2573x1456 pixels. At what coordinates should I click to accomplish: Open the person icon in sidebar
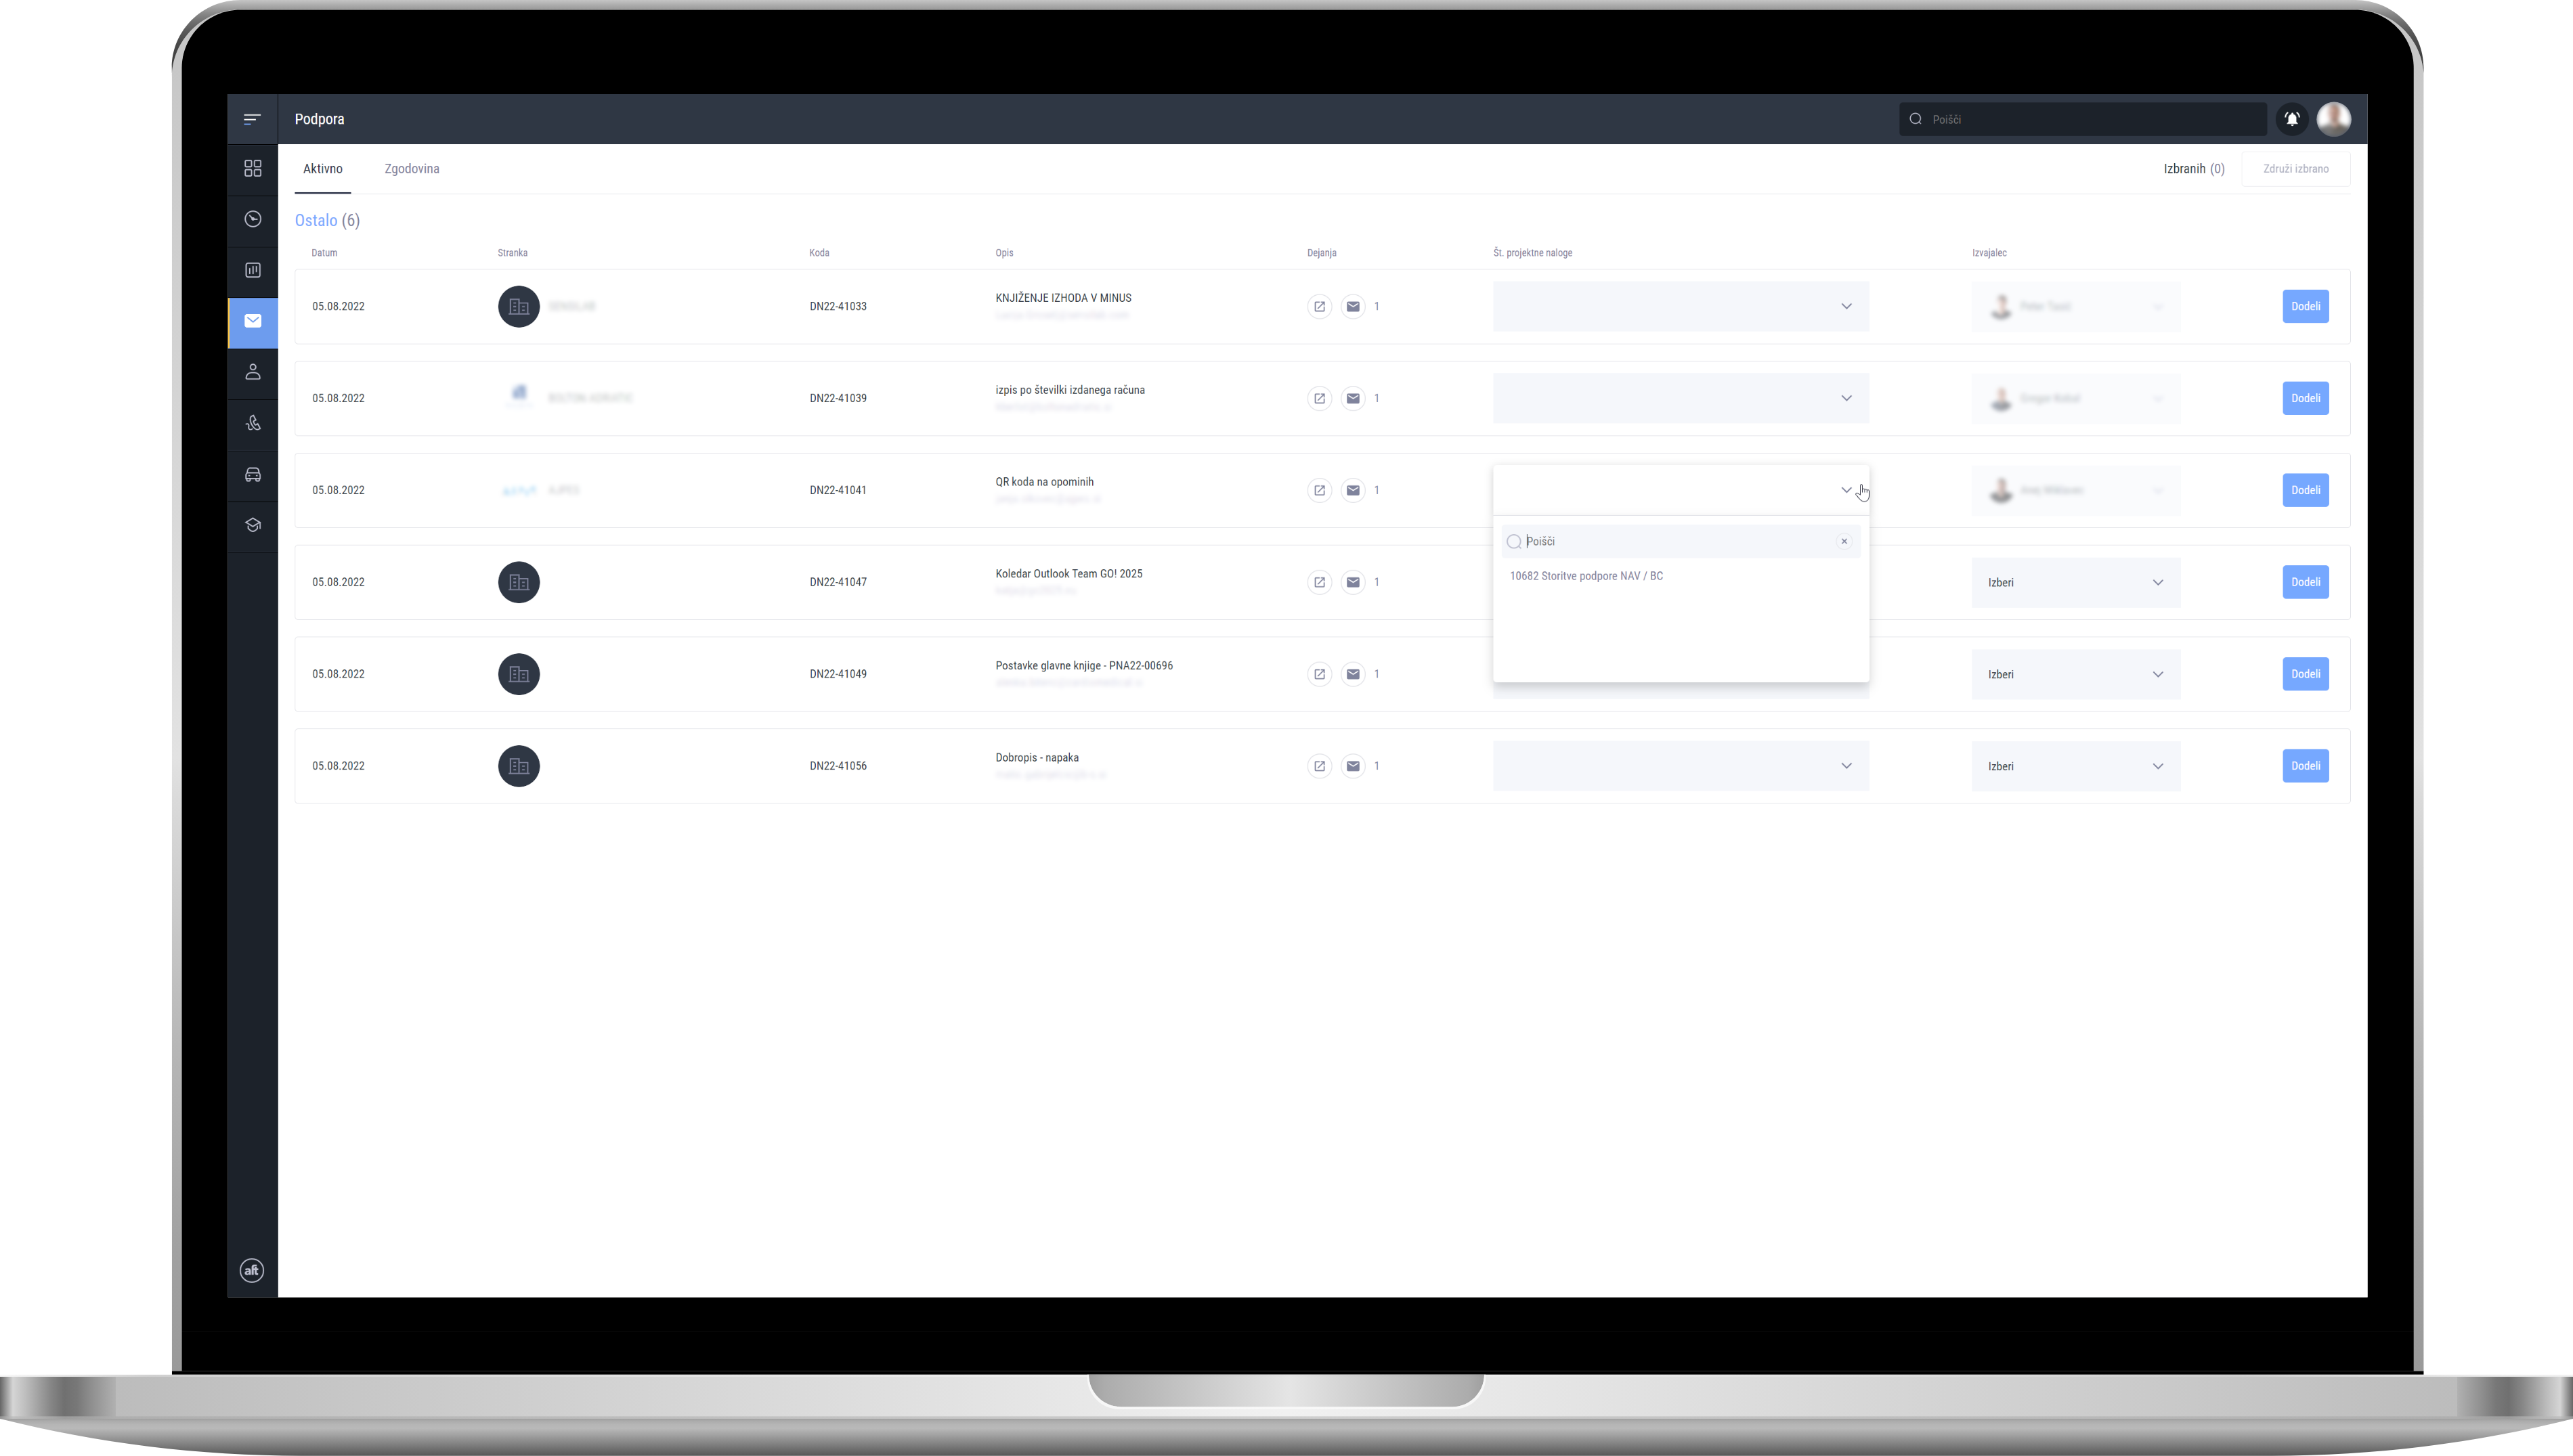coord(253,372)
